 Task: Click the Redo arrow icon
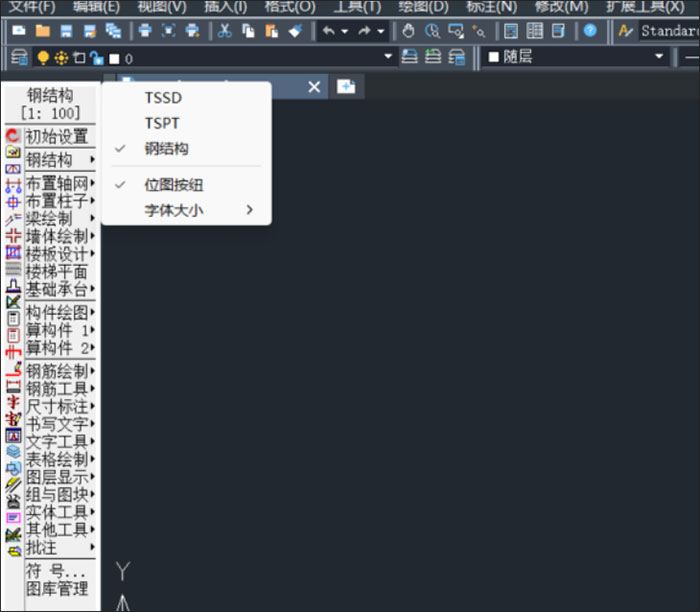click(365, 31)
